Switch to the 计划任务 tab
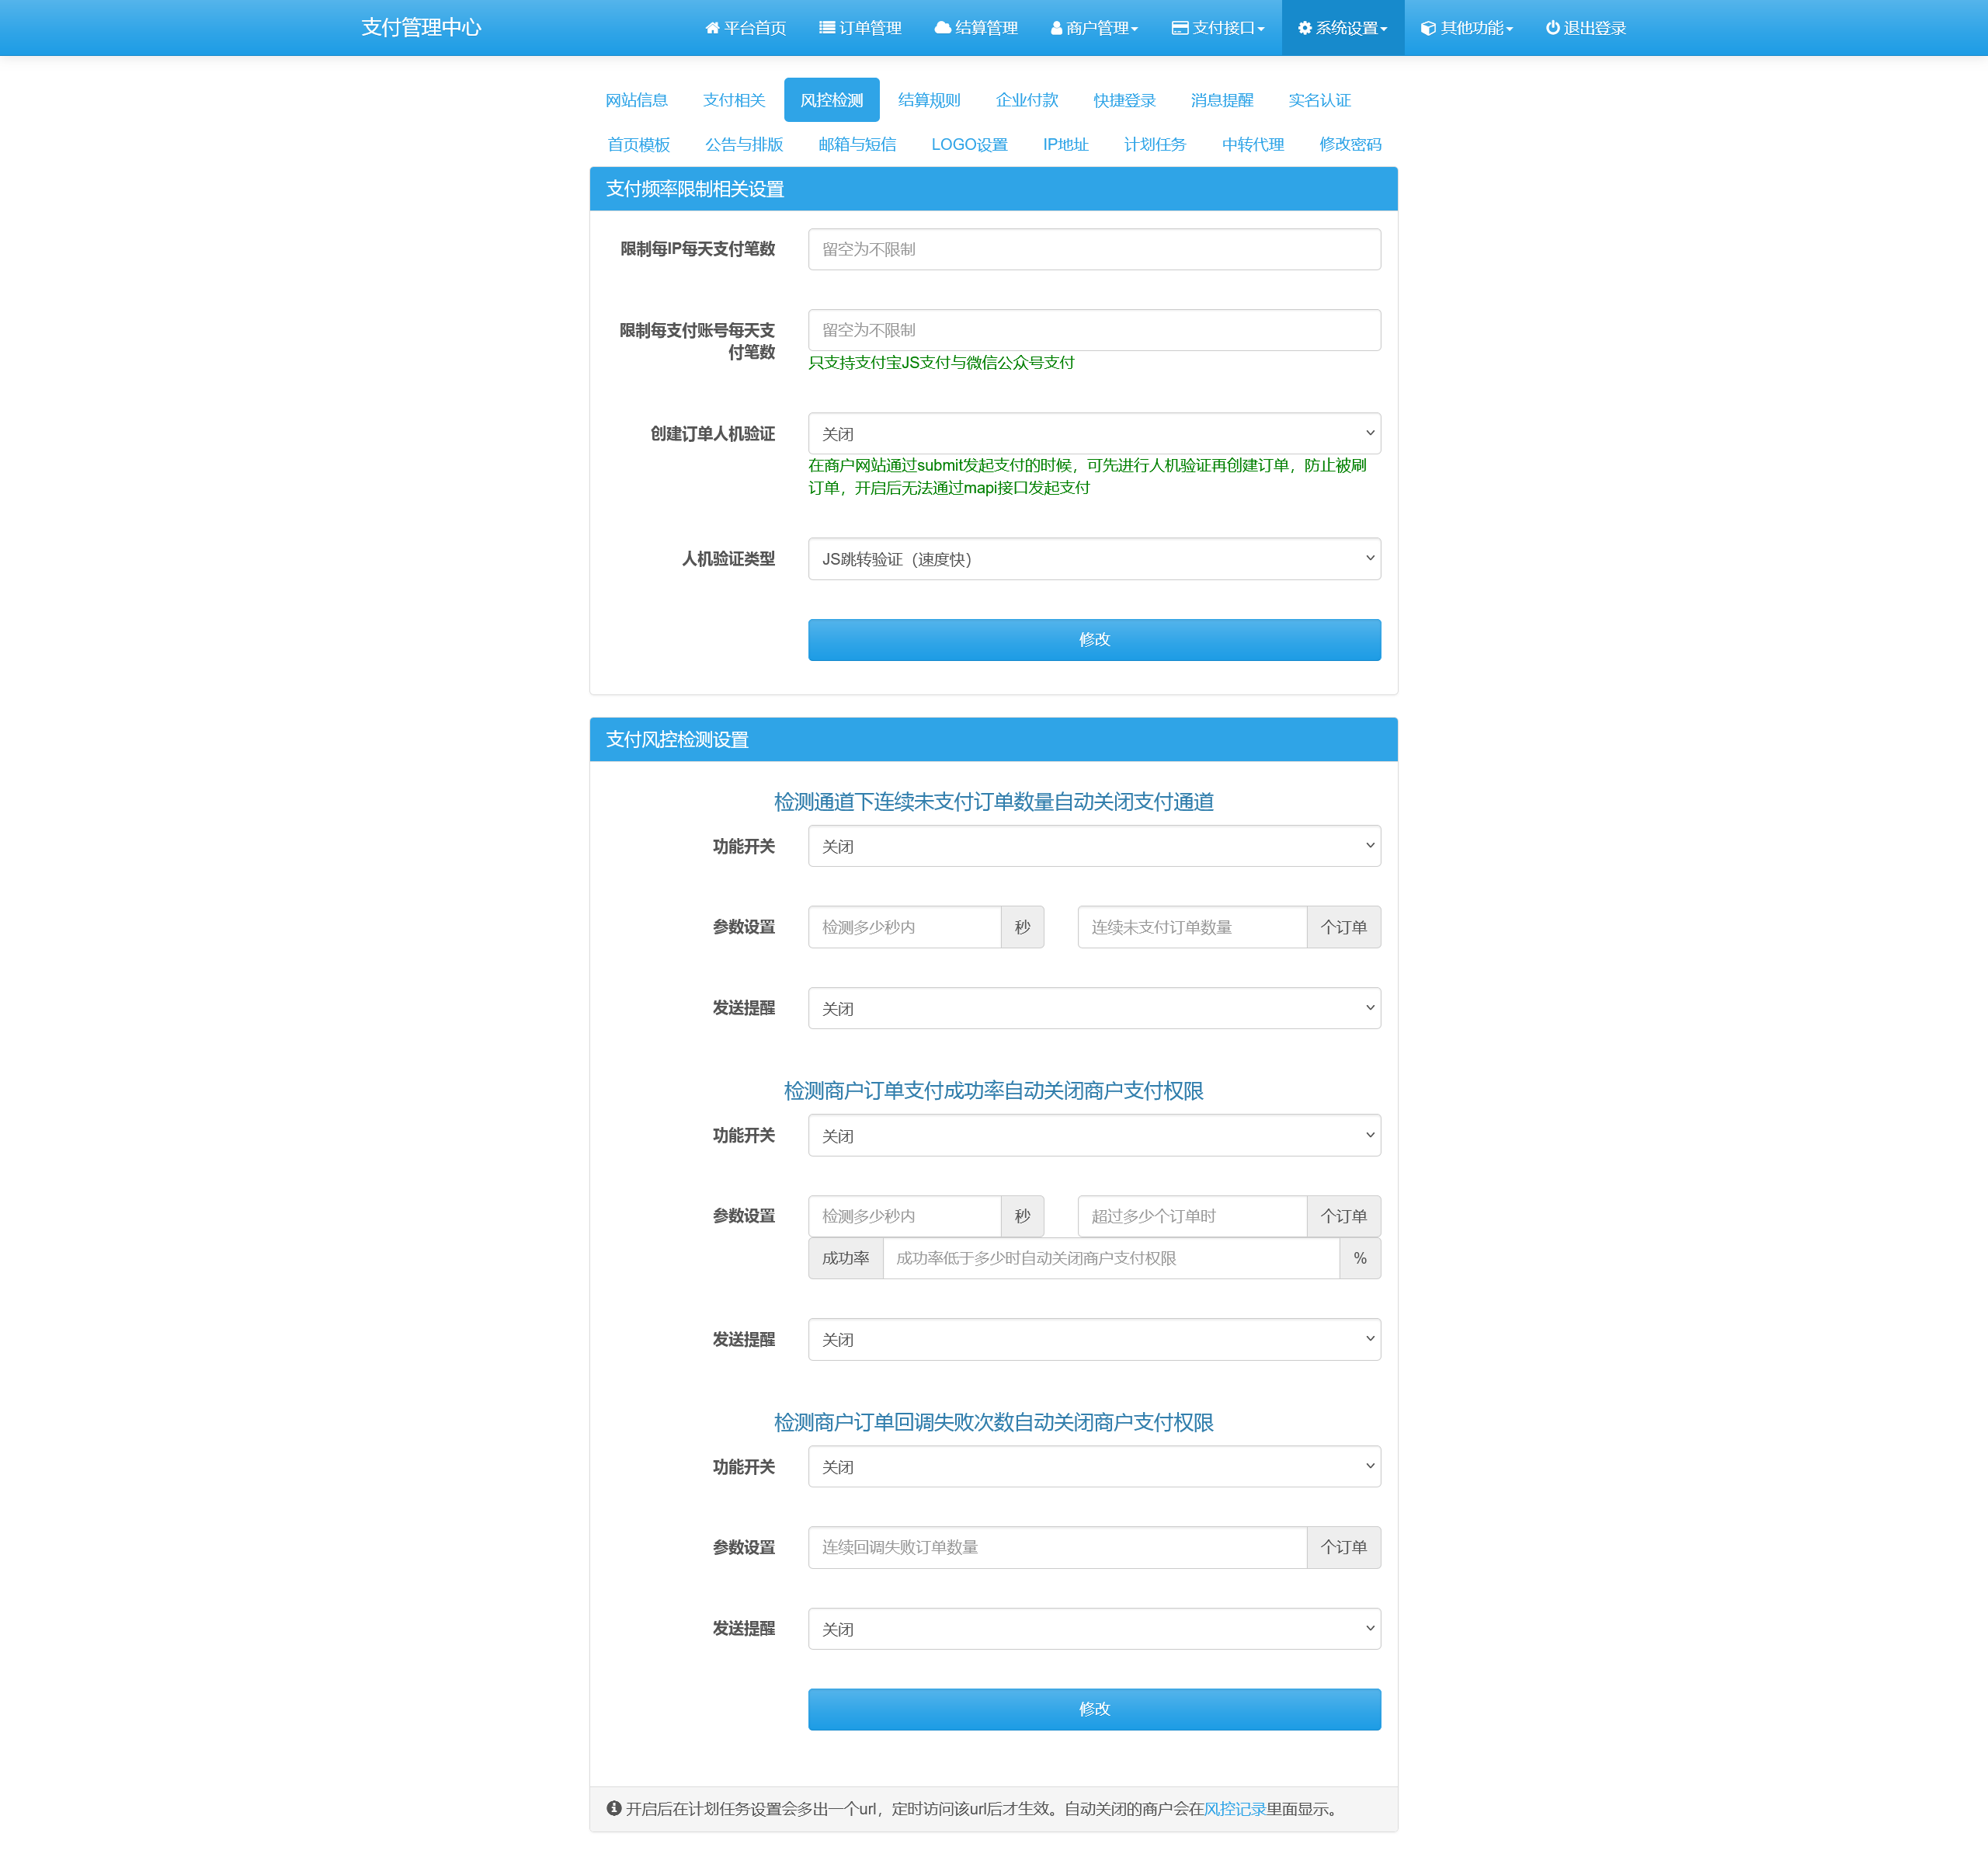This screenshot has width=1988, height=1854. coord(1154,144)
